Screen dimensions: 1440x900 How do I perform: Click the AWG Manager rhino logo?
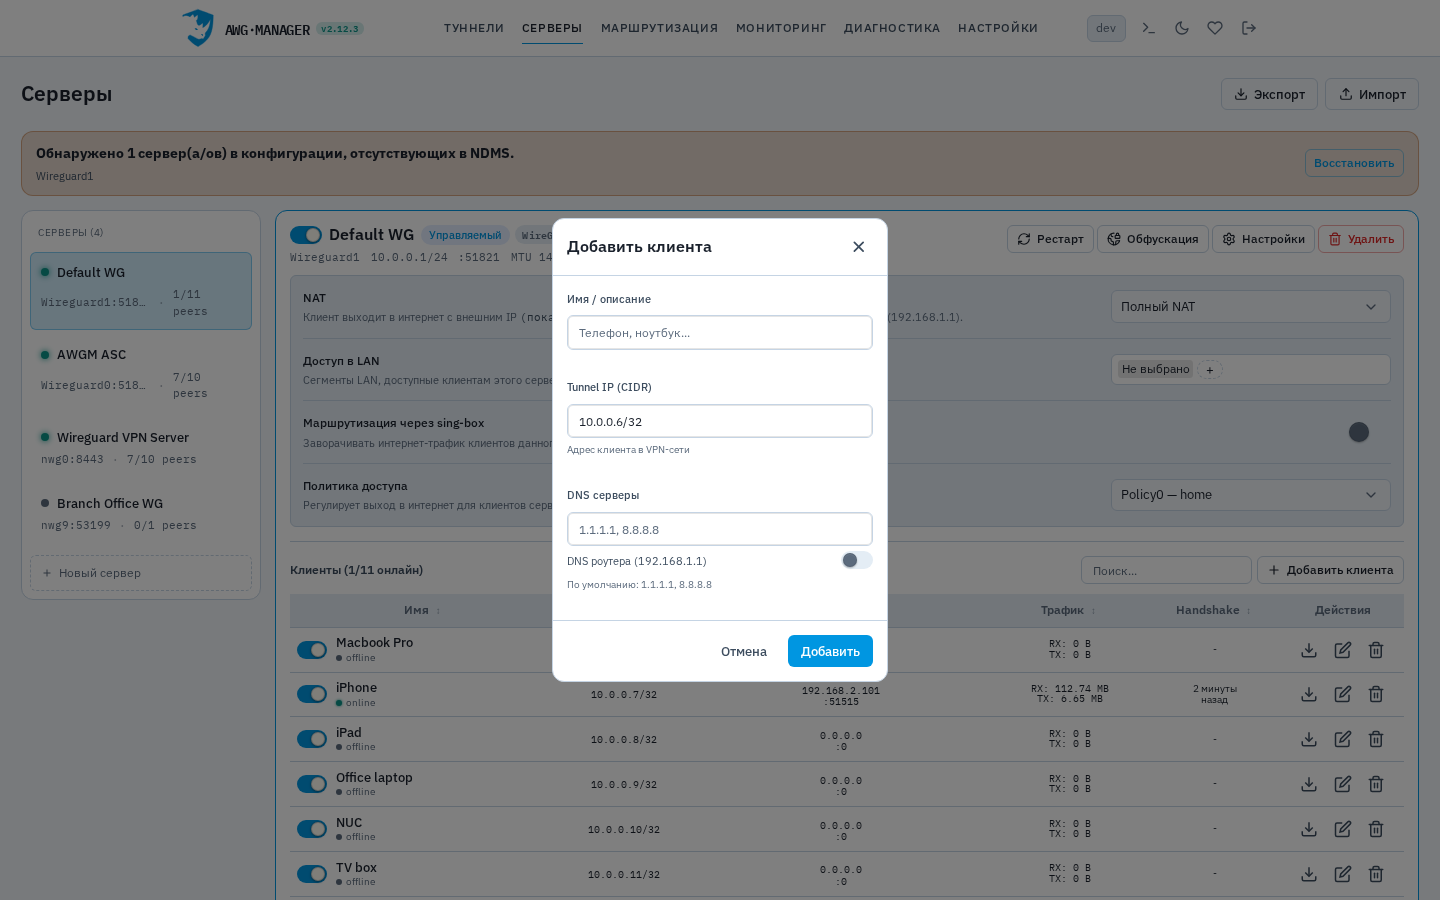point(198,28)
